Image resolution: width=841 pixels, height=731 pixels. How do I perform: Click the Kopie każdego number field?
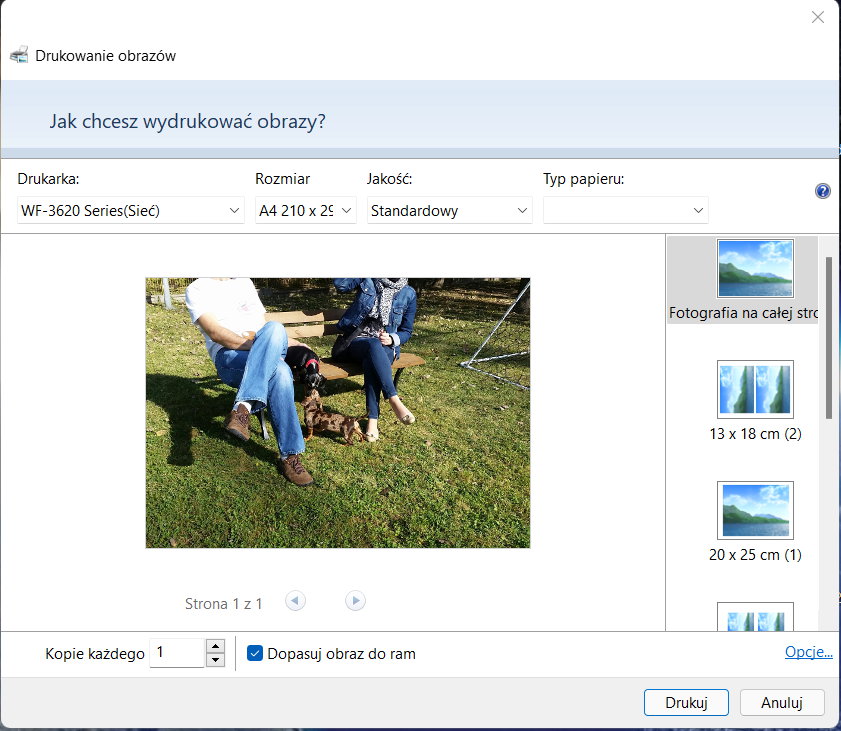(177, 654)
